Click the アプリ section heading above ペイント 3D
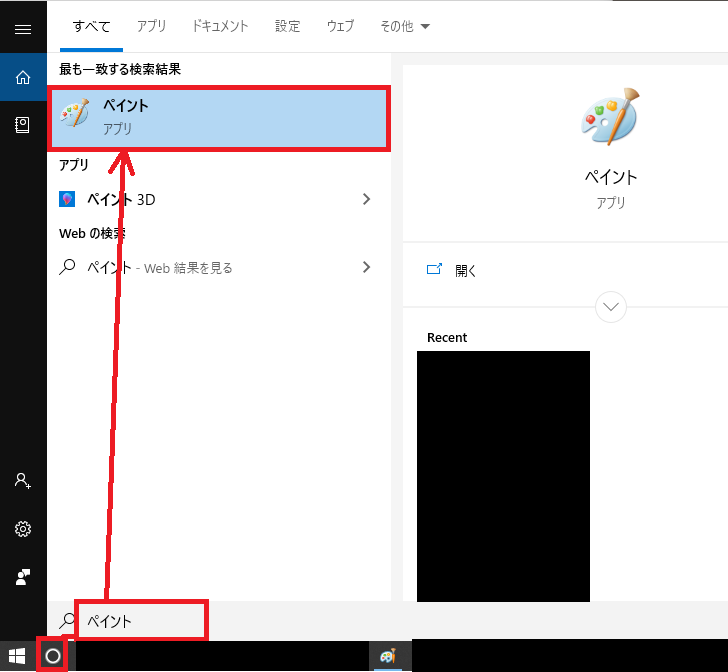This screenshot has width=728, height=672. [x=73, y=165]
